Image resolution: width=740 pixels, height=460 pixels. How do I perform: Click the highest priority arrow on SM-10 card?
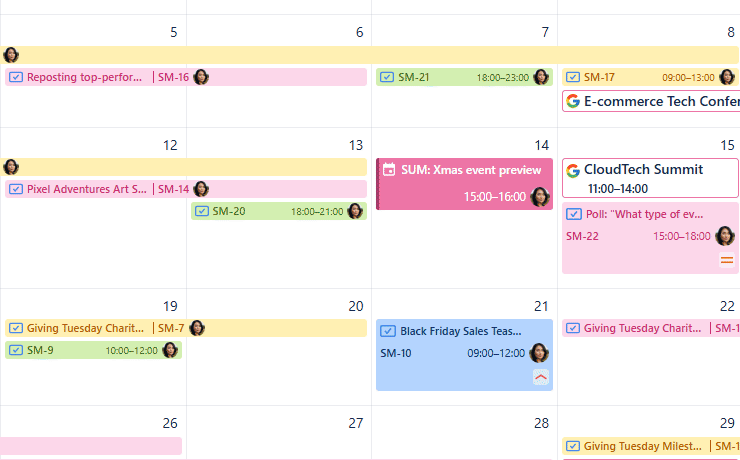coord(541,377)
